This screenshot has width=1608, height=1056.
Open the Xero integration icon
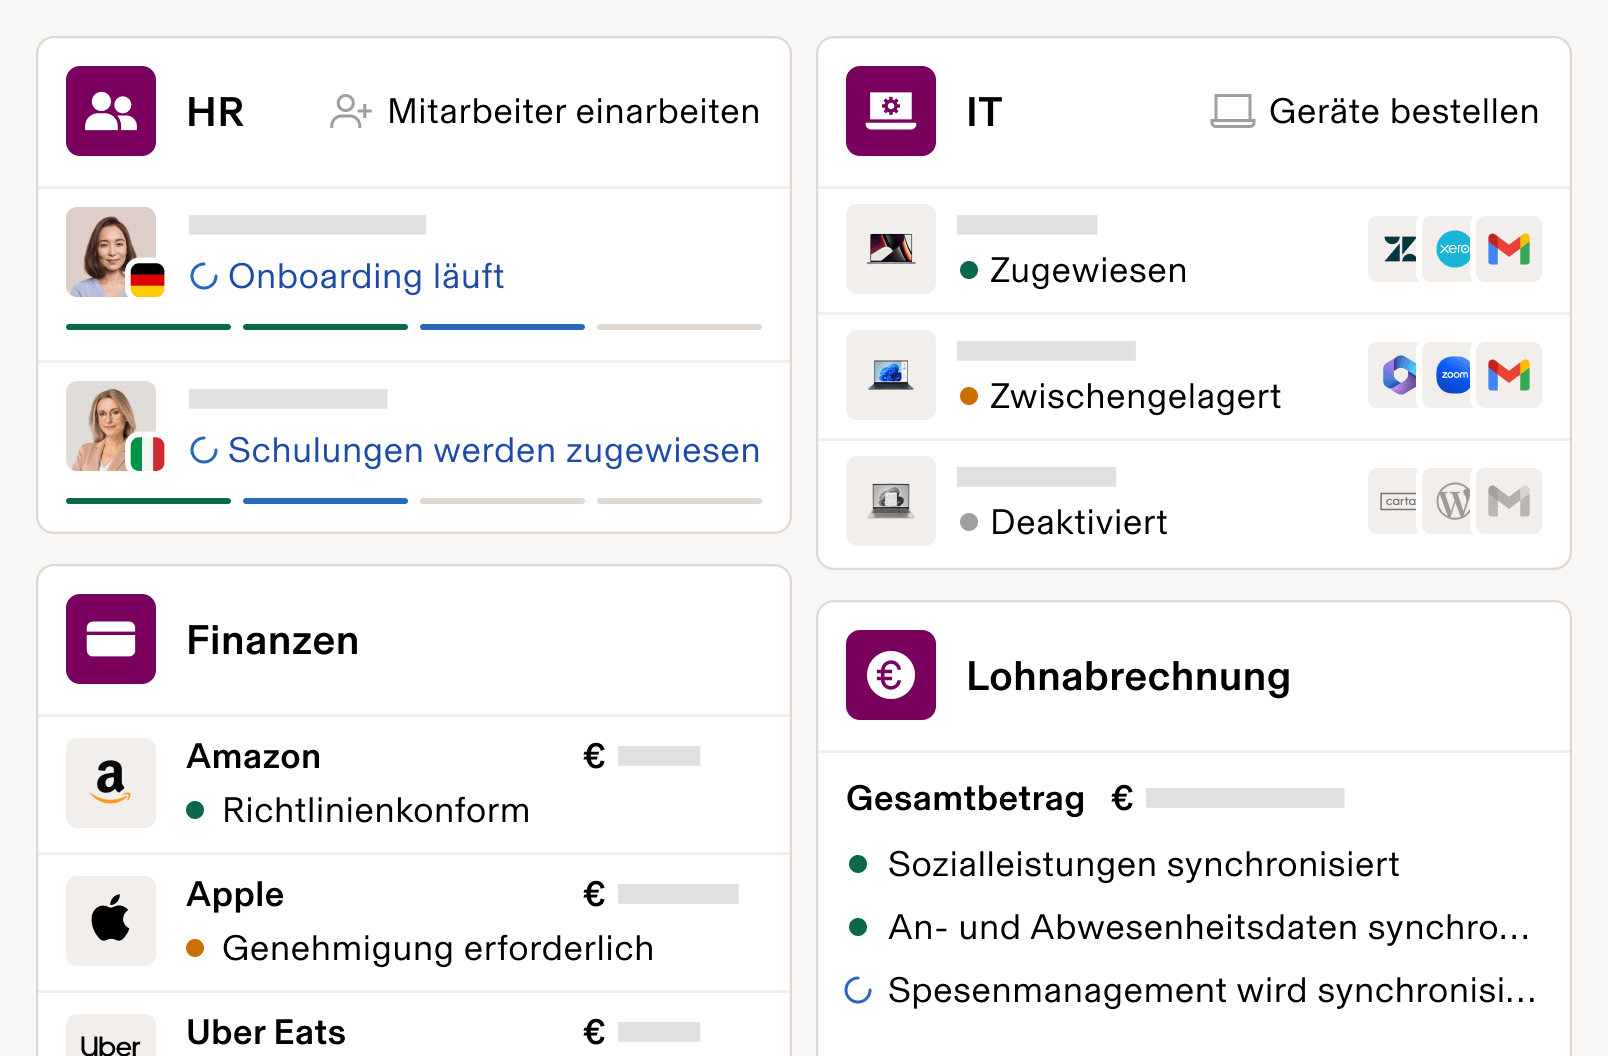1450,249
